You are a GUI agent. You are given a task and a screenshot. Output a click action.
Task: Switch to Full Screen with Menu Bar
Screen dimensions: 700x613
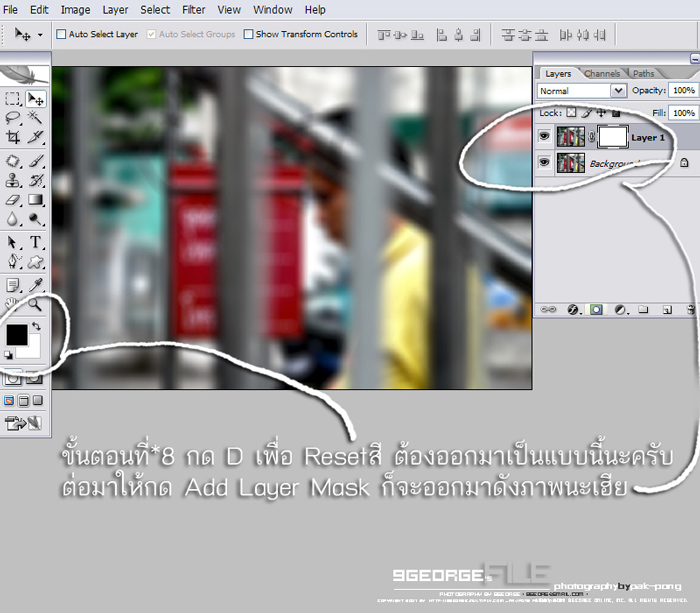tap(24, 400)
